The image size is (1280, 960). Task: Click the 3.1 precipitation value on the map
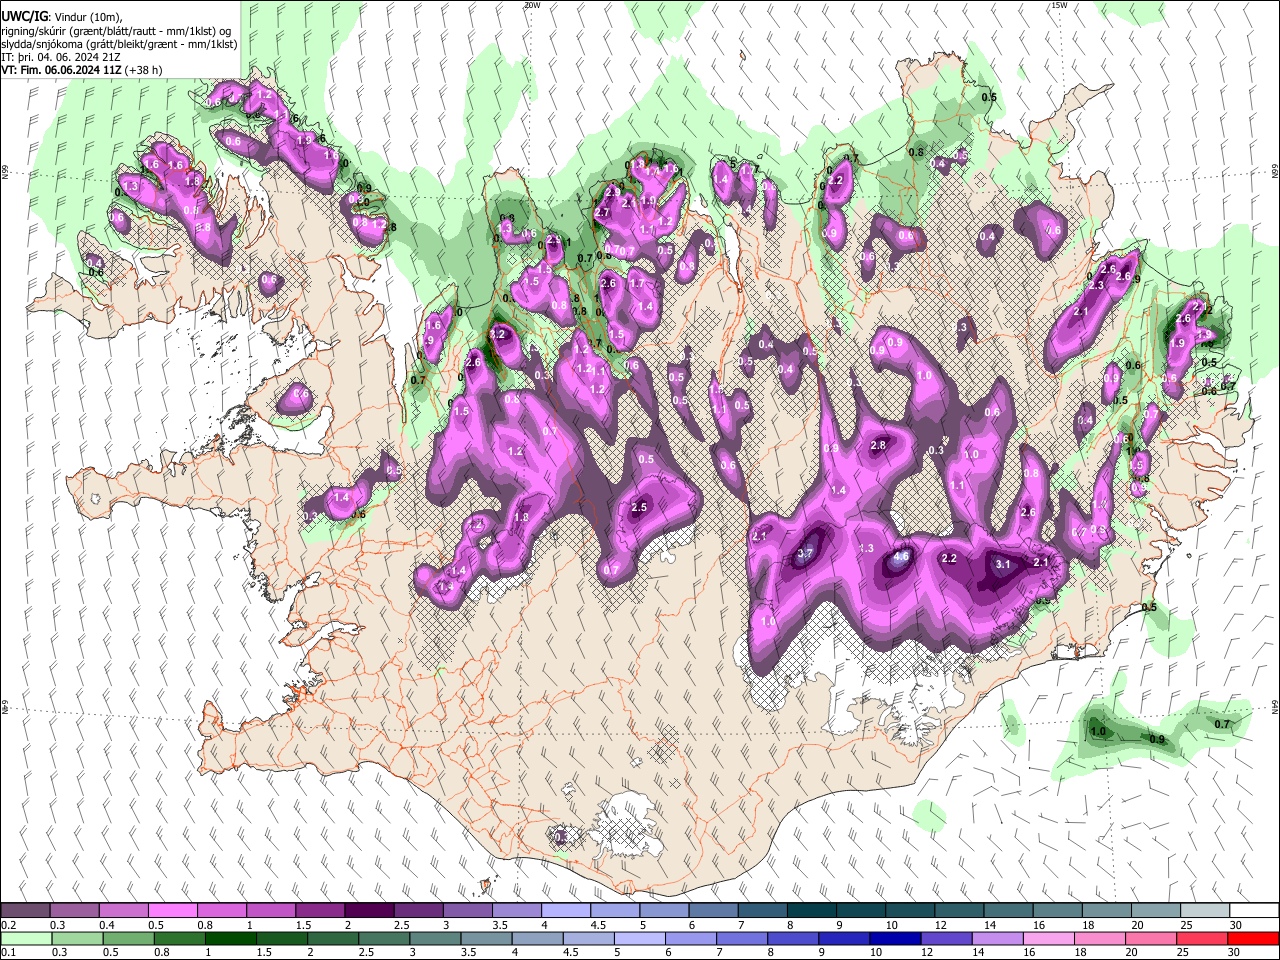pos(1004,565)
